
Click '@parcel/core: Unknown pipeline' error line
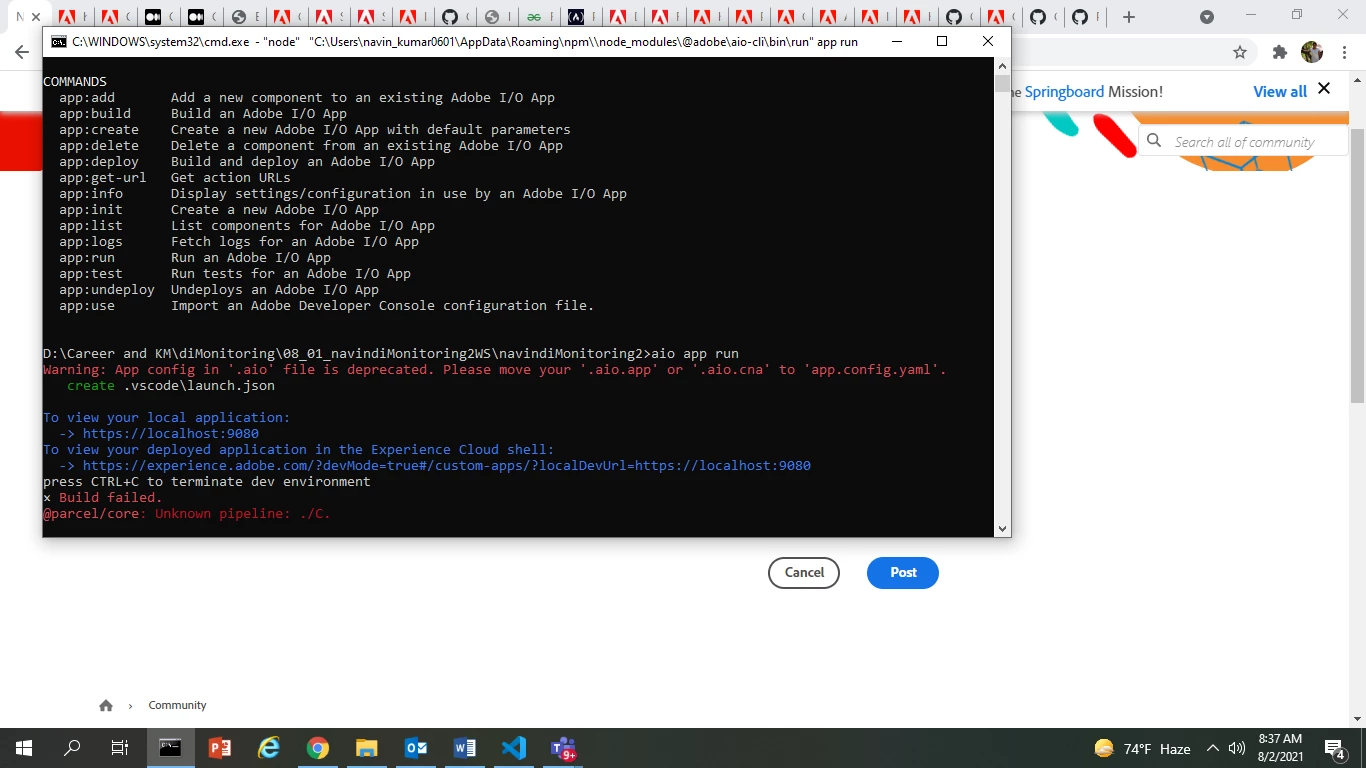tap(187, 514)
